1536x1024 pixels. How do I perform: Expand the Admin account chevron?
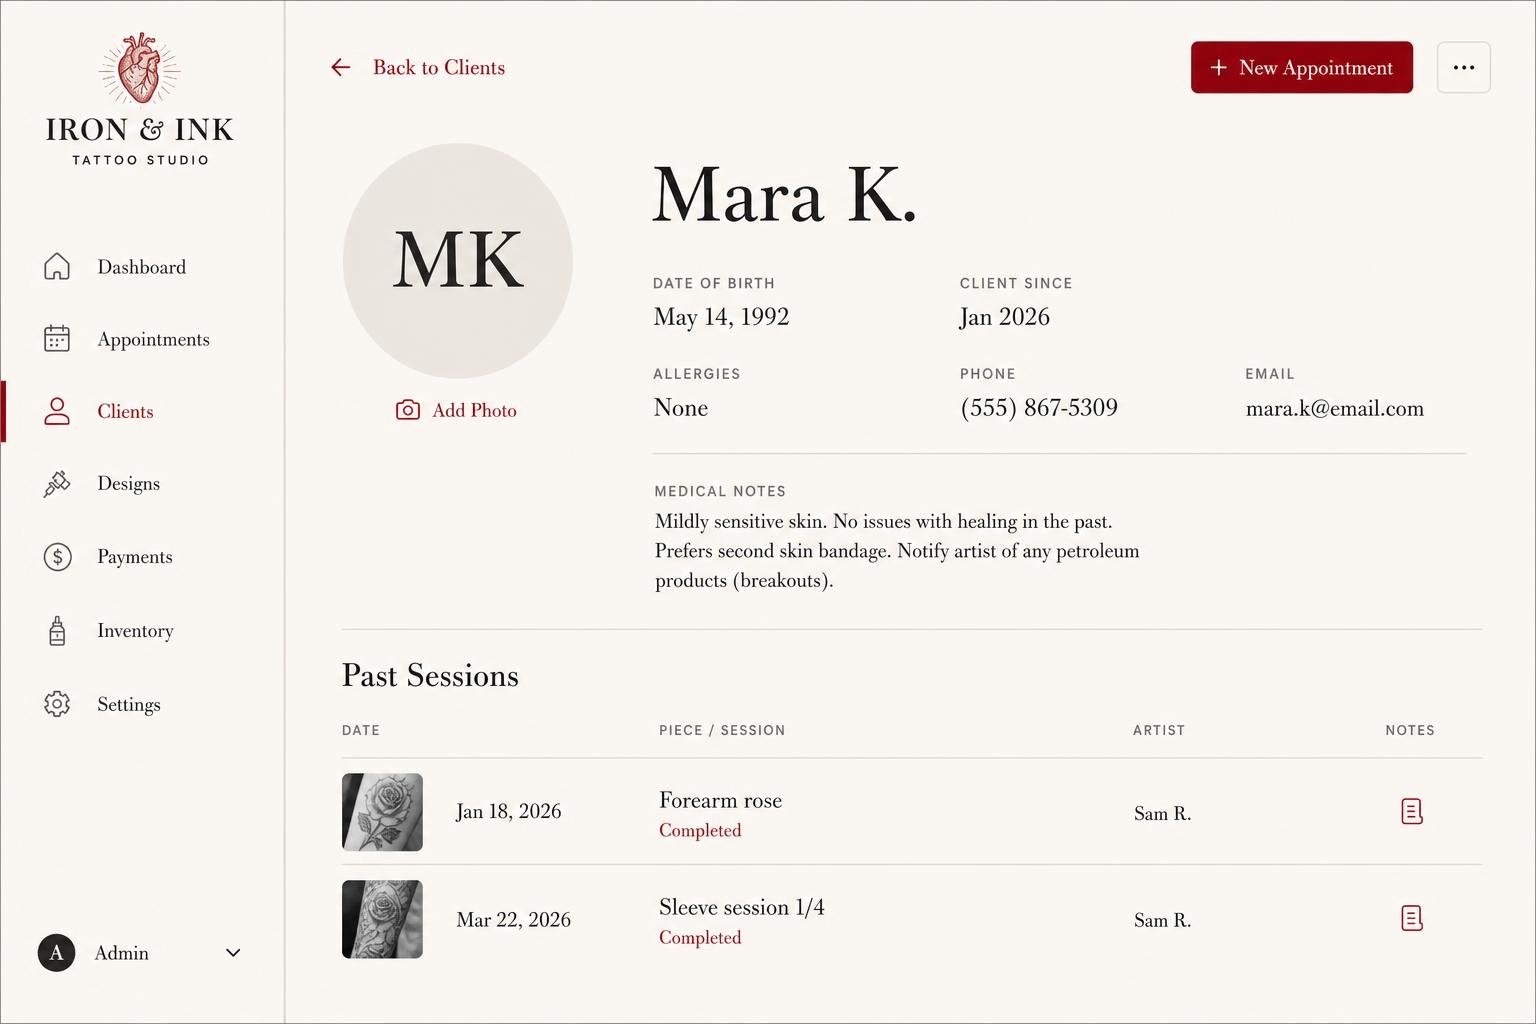click(x=233, y=953)
